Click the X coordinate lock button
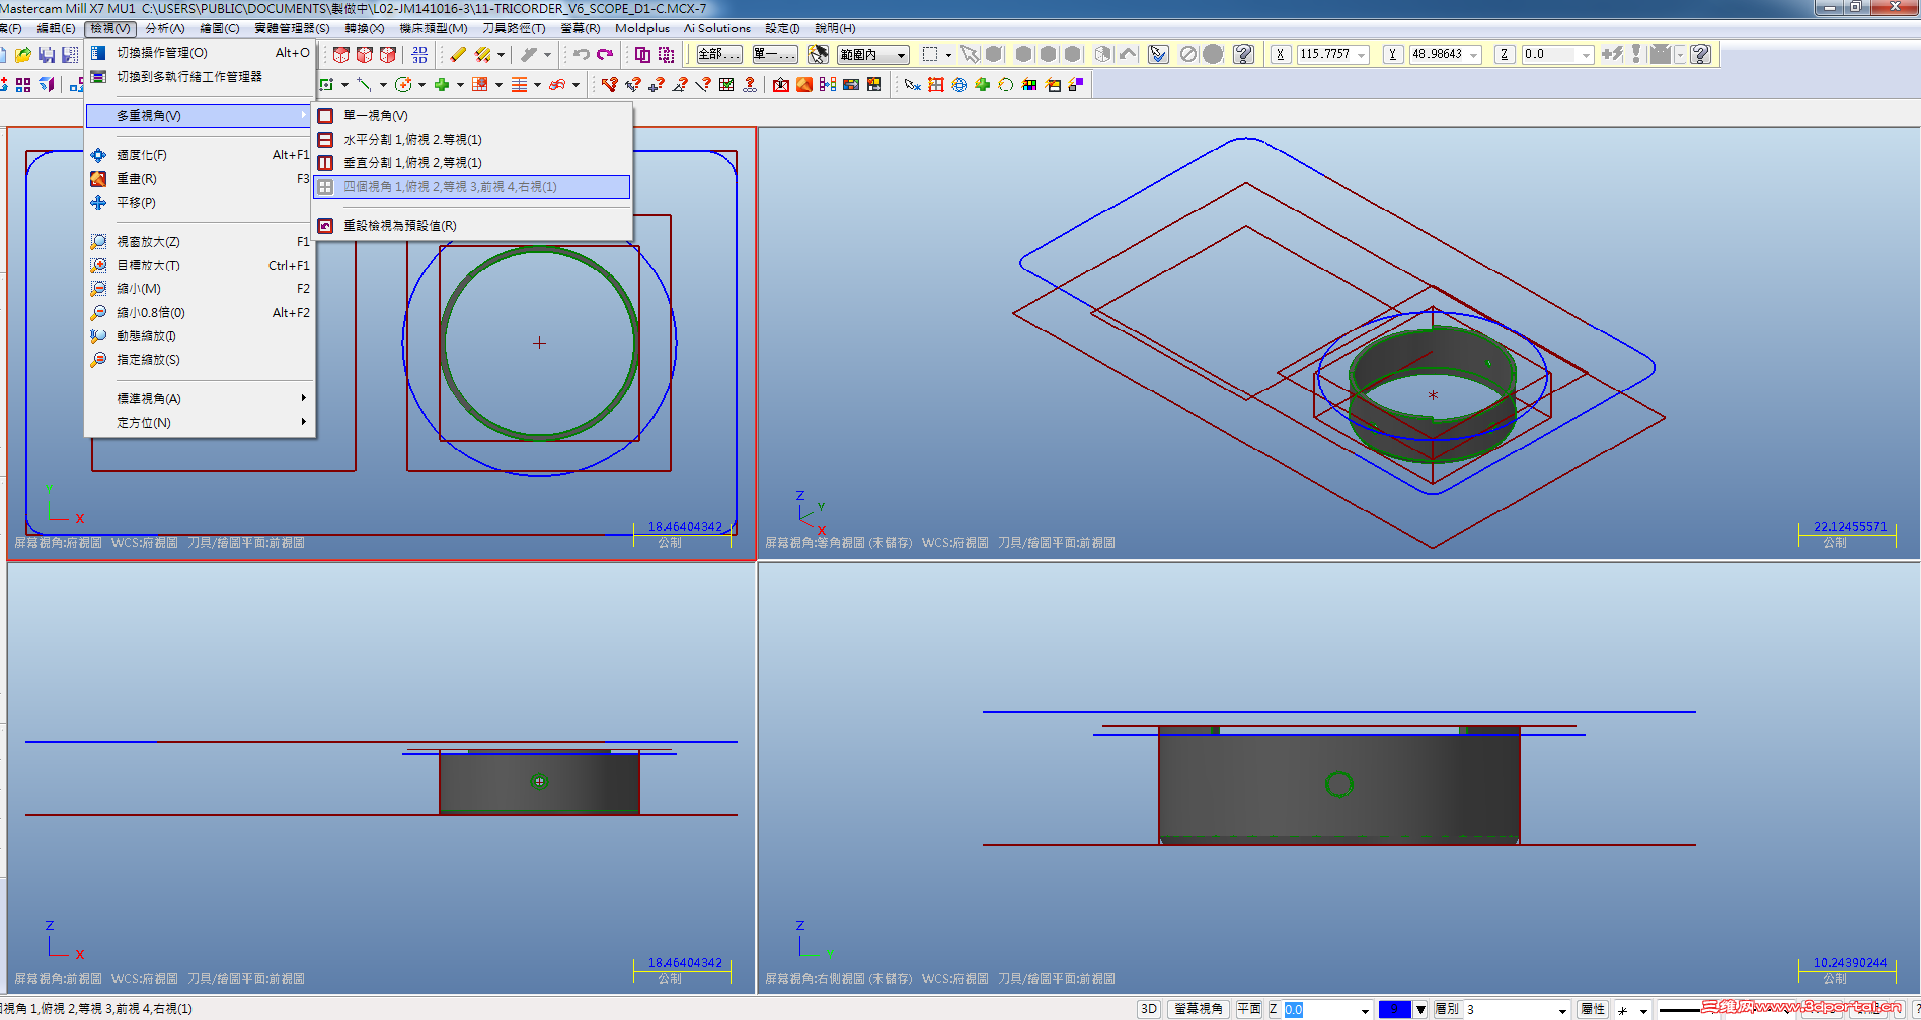This screenshot has width=1921, height=1020. (1281, 54)
